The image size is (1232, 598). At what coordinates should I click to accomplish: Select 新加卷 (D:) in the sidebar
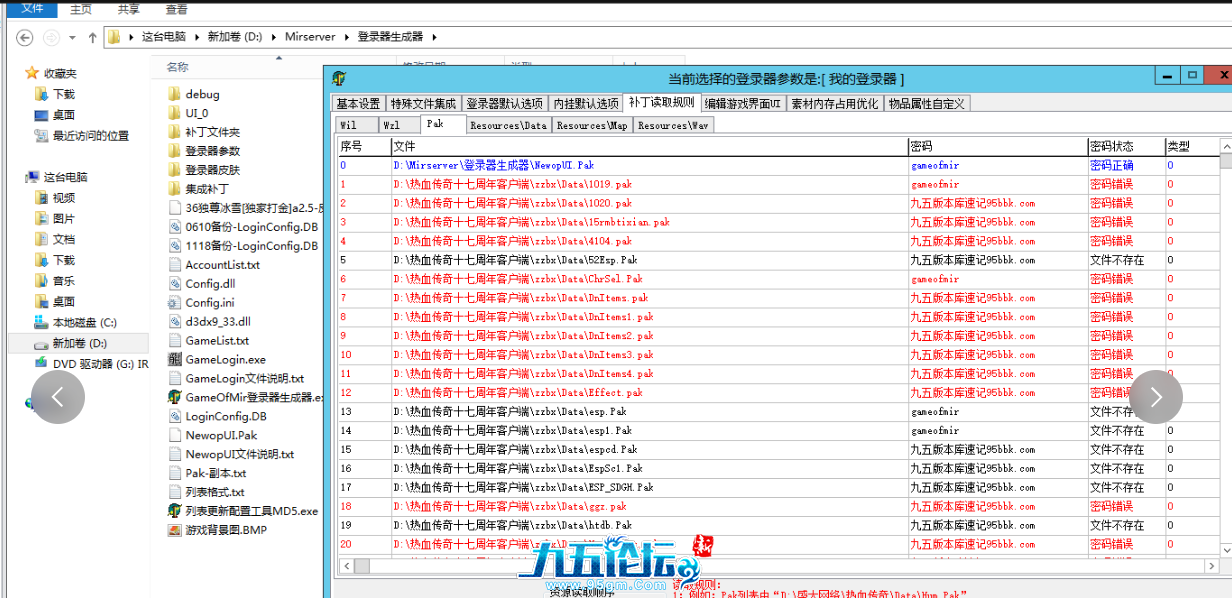point(80,343)
